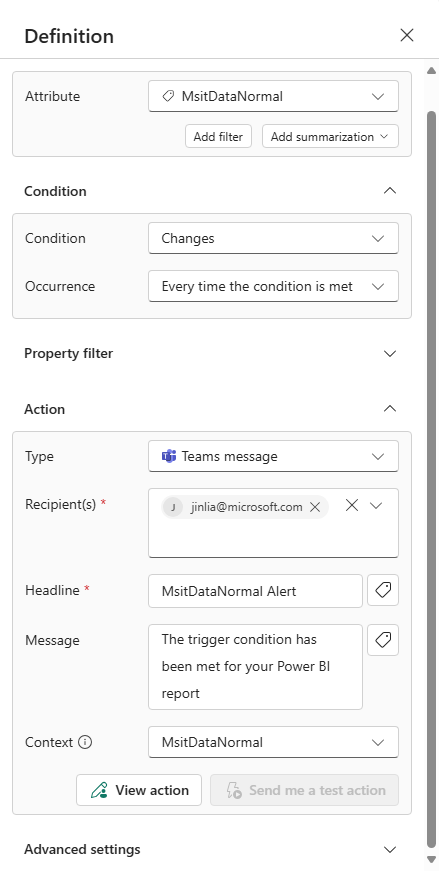Click the Teams icon in Type field
The height and width of the screenshot is (871, 439).
pyautogui.click(x=169, y=457)
